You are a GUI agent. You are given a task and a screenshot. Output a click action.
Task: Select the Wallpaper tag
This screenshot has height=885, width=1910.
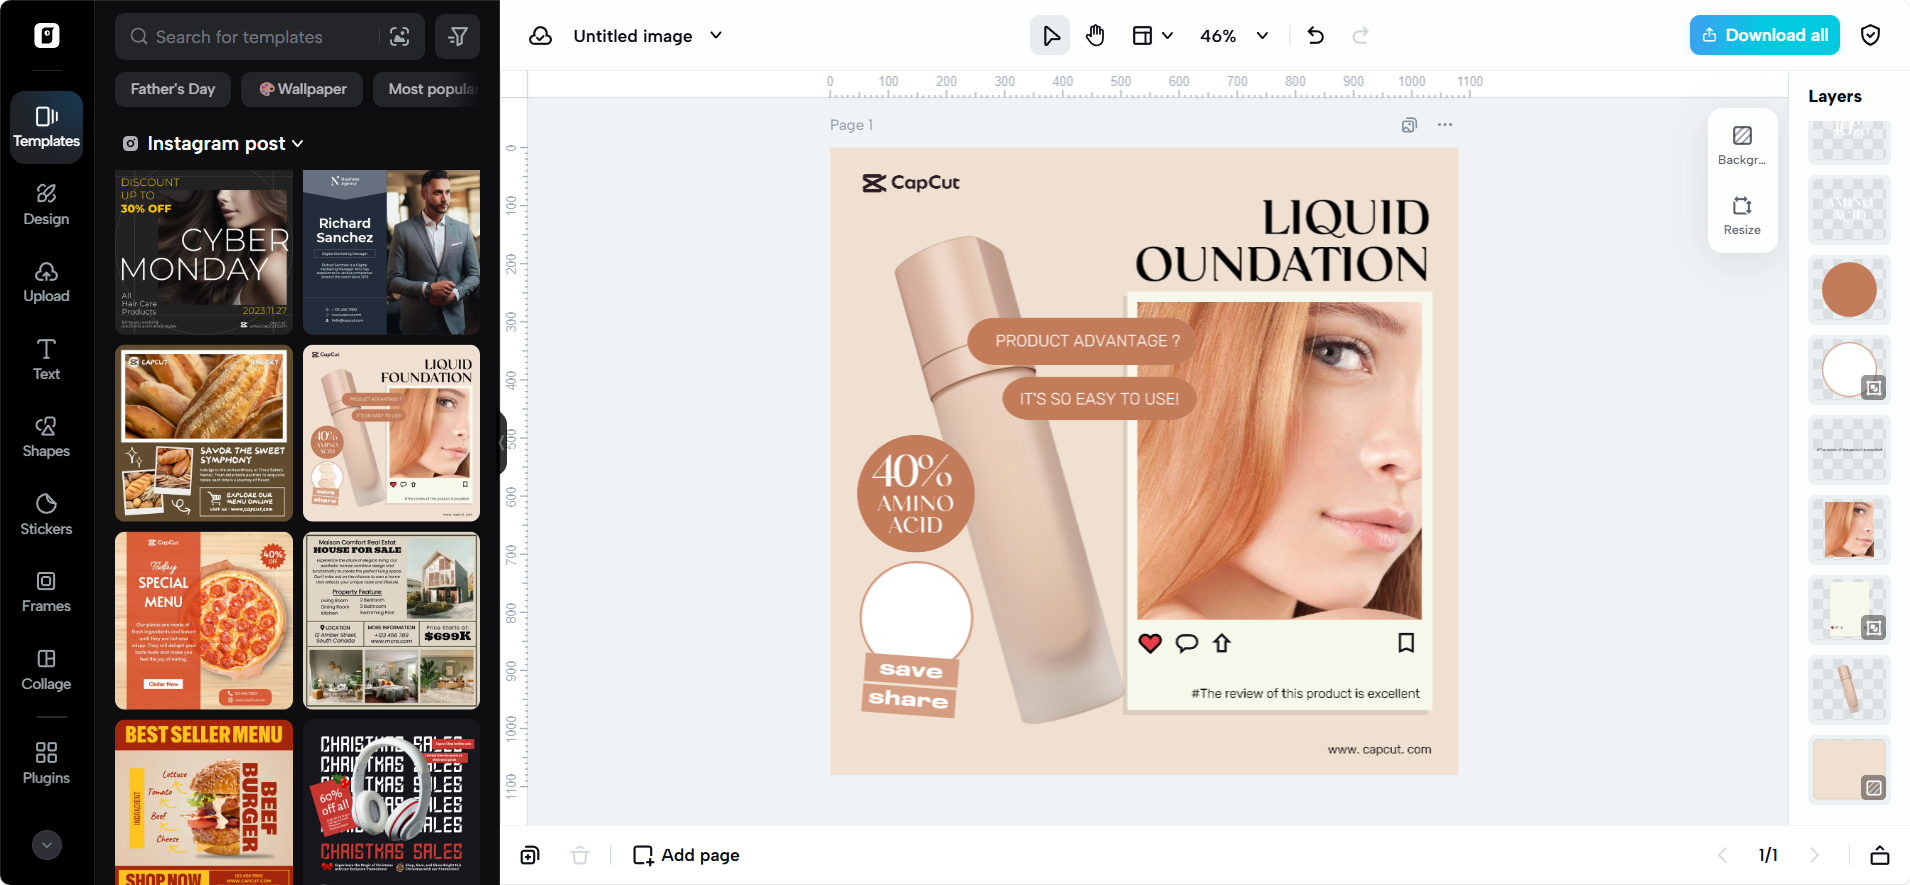pyautogui.click(x=303, y=89)
